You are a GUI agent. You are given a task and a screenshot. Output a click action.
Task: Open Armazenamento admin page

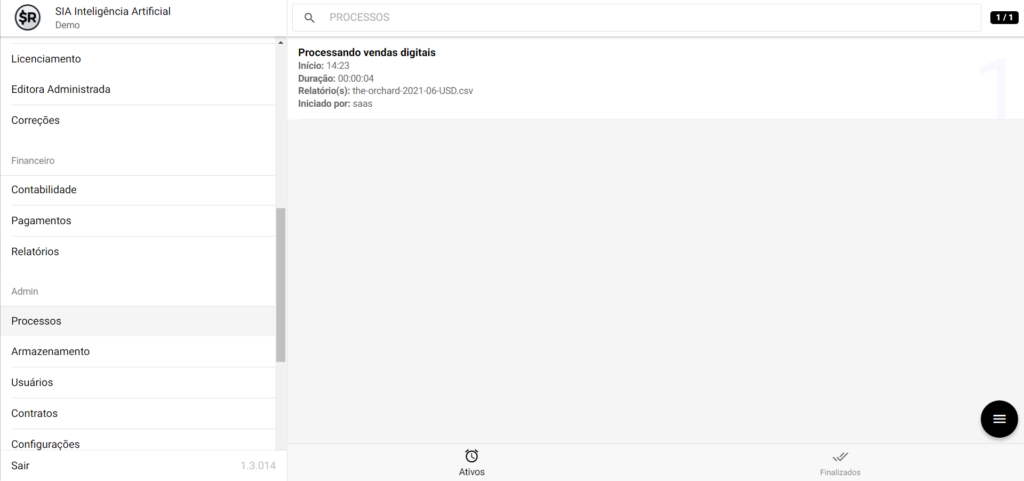50,352
